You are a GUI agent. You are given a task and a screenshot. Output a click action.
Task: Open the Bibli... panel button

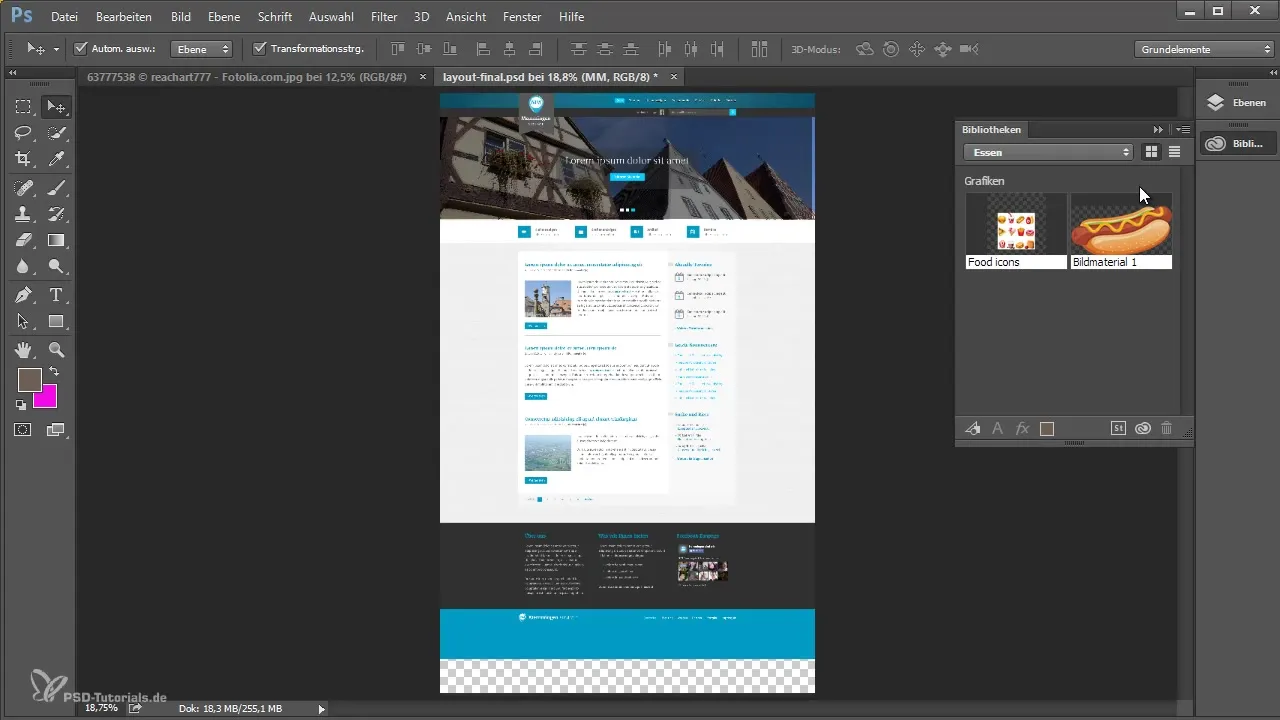1237,144
